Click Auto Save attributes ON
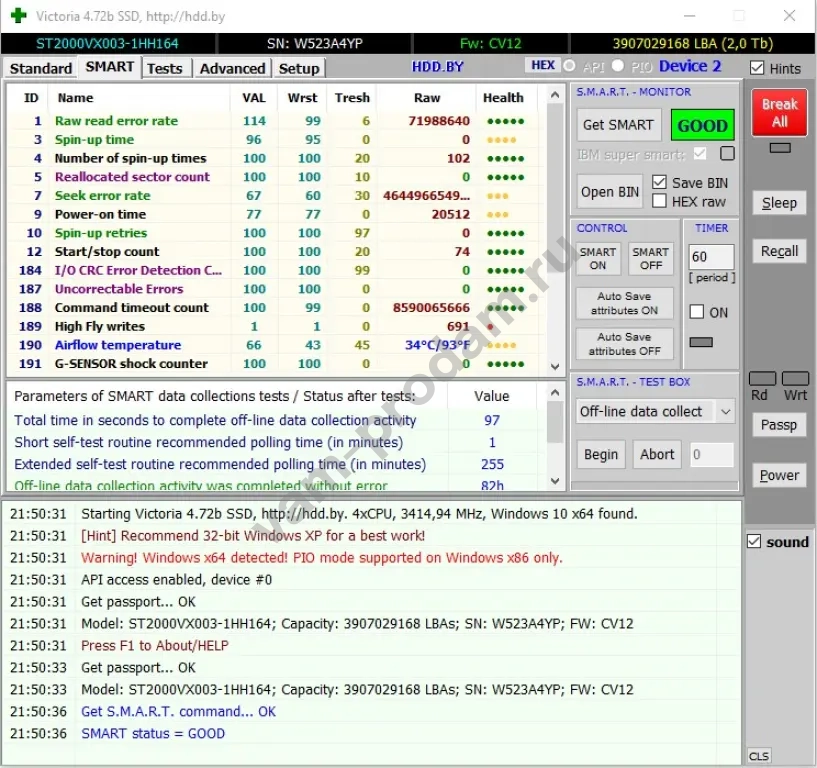Viewport: 817px width, 768px height. pyautogui.click(x=624, y=303)
